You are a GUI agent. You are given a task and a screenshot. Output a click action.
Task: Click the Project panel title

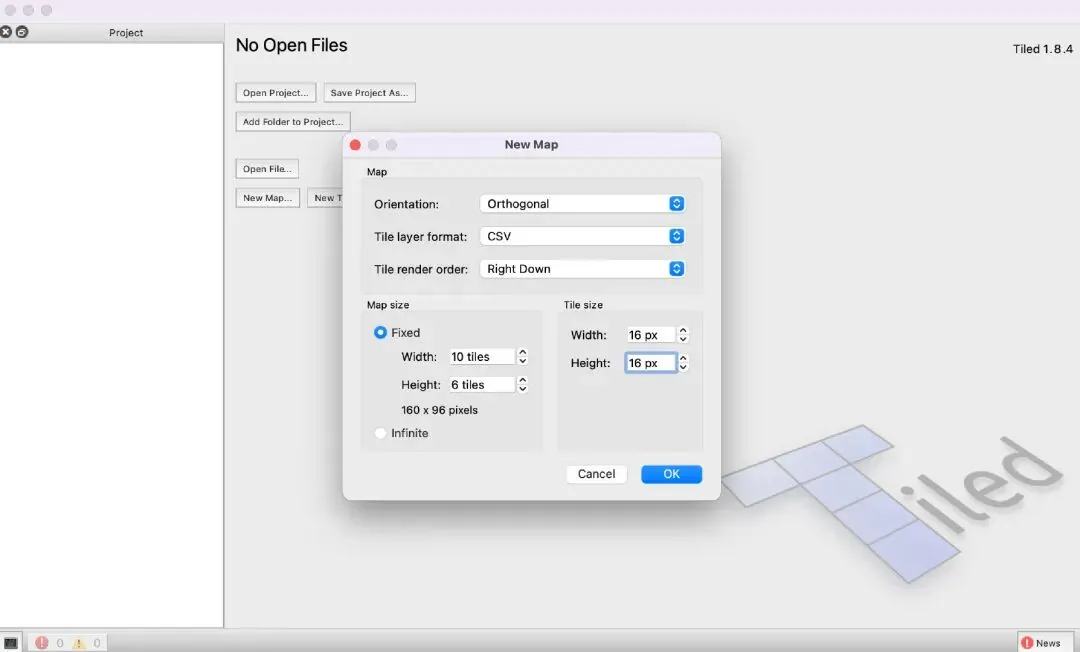point(126,32)
